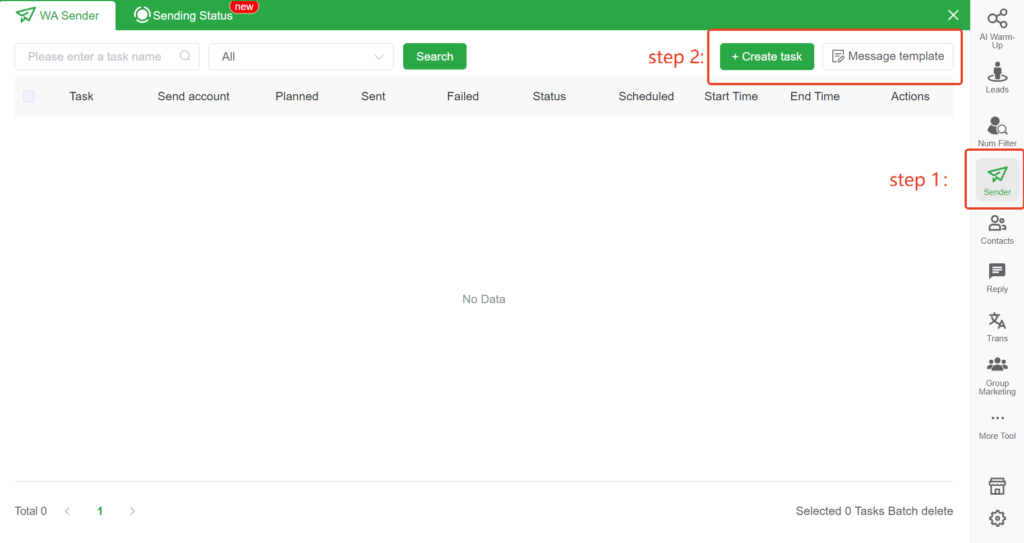Click the Sent column header

pos(373,96)
